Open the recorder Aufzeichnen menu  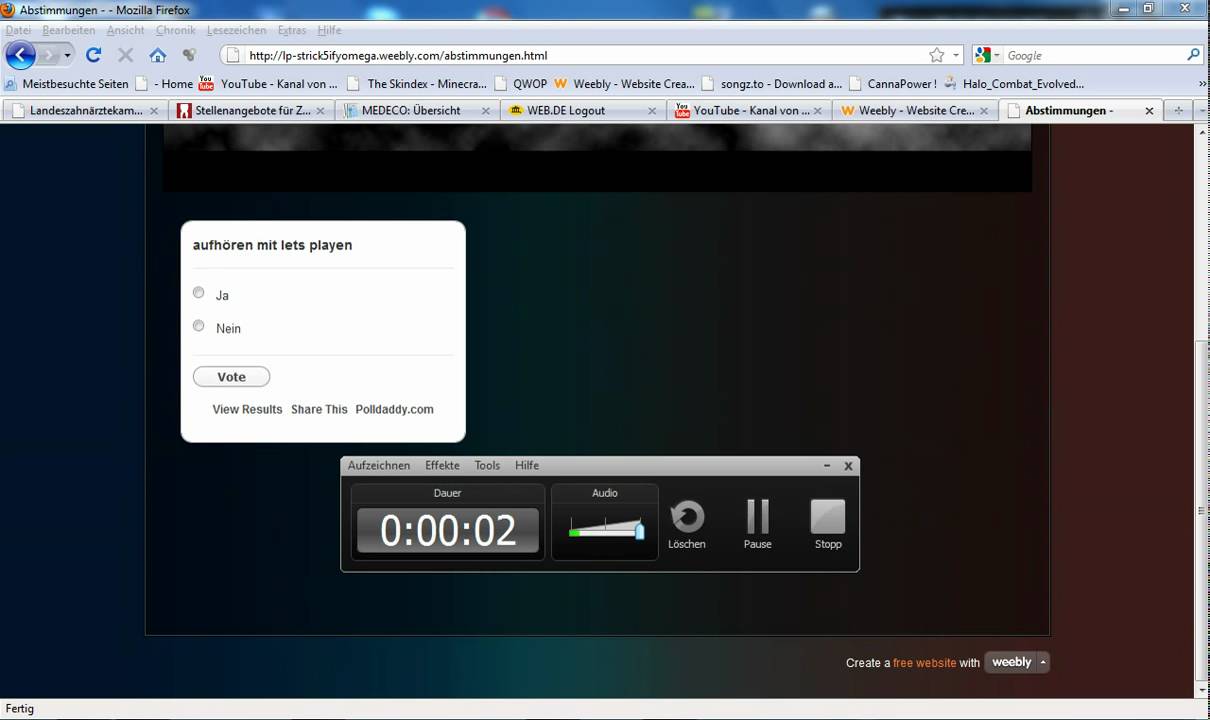tap(379, 466)
